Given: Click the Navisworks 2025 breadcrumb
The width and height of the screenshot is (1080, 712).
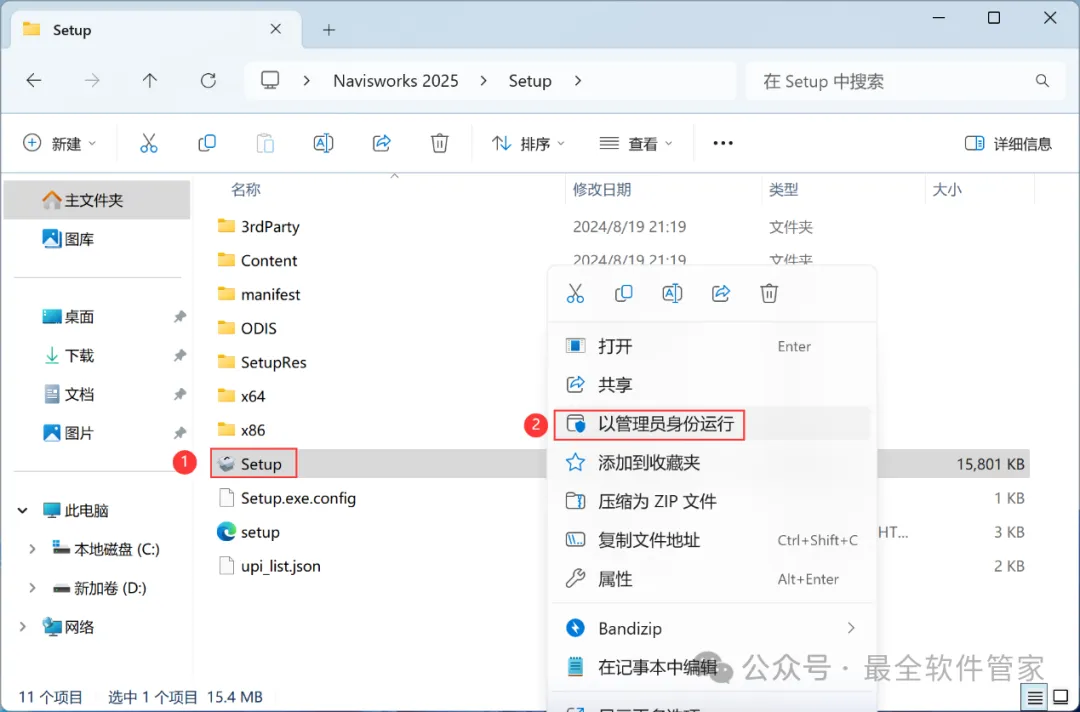Looking at the screenshot, I should tap(395, 81).
